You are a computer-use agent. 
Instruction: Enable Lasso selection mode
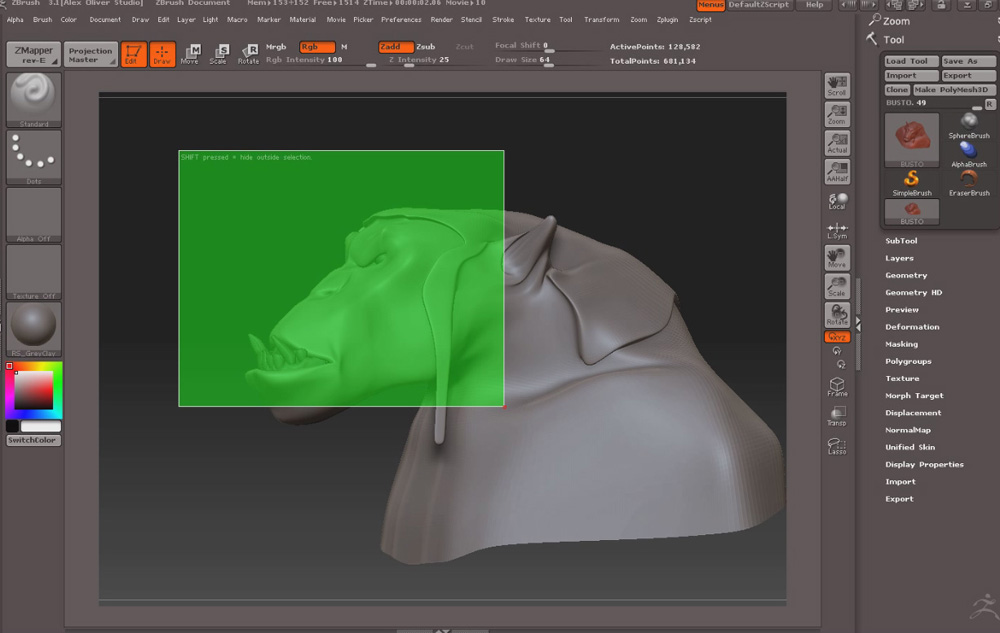837,446
